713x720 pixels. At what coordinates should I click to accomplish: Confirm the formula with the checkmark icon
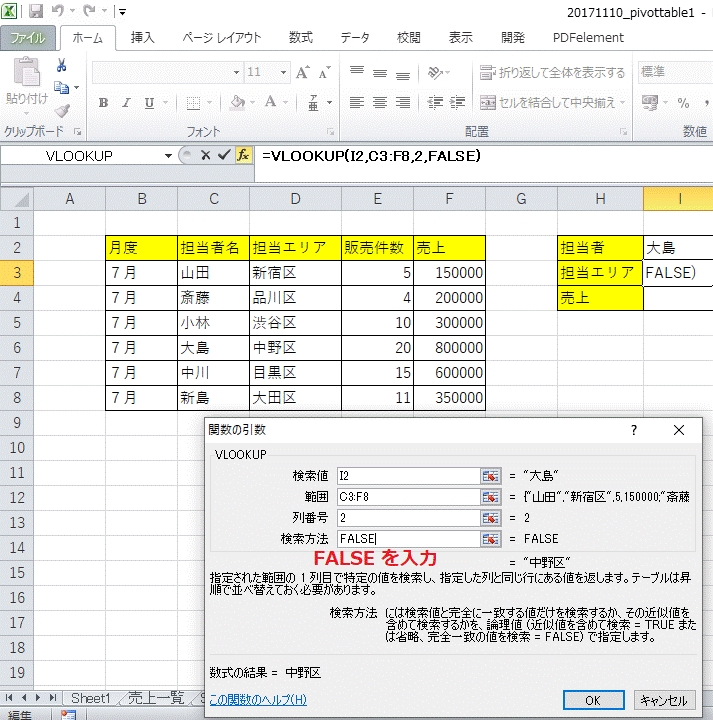[x=223, y=155]
